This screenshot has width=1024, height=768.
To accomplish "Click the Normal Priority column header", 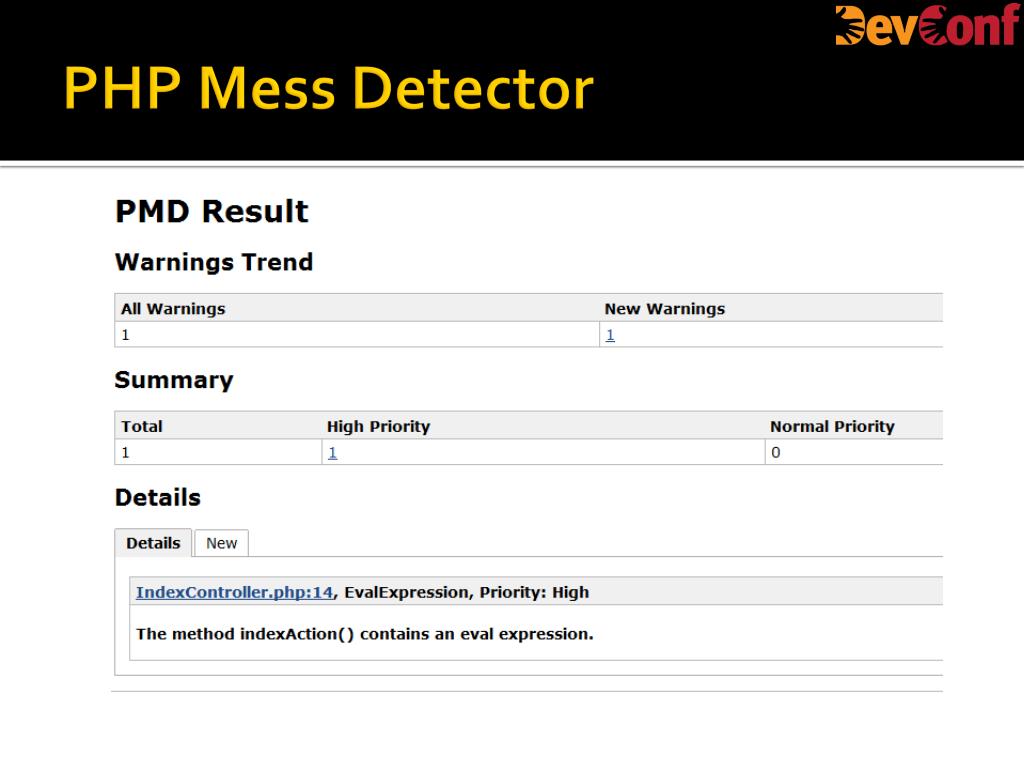I will [833, 426].
